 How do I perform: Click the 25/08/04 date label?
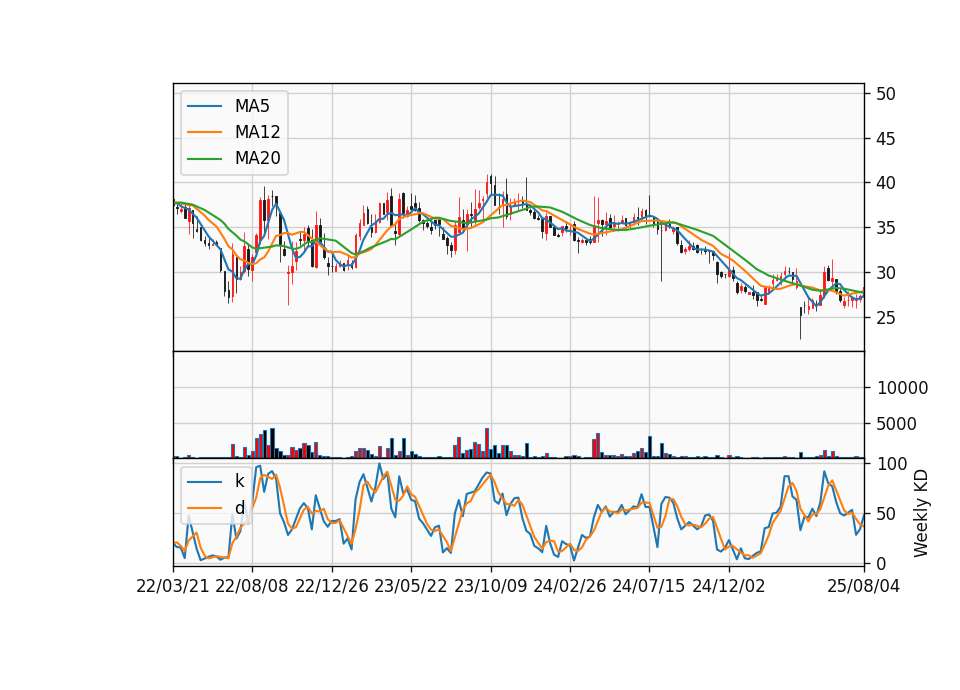864,586
